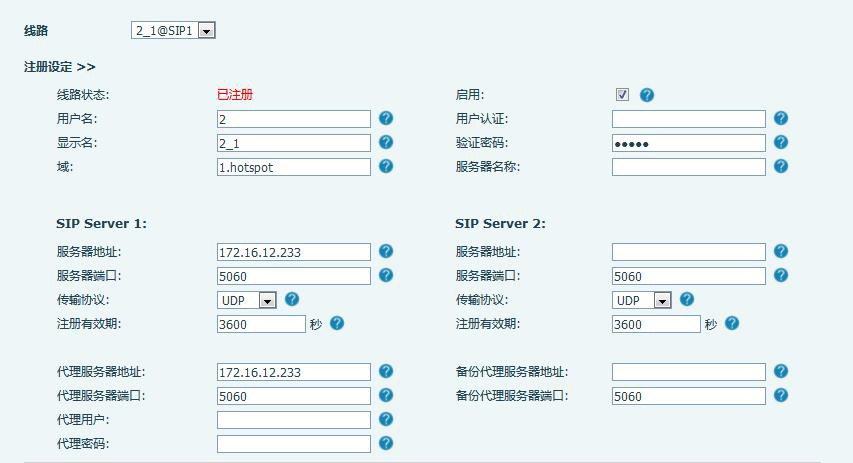The height and width of the screenshot is (463, 853).
Task: Click help icon for SIP Server 1 服务器地址
Action: click(386, 251)
